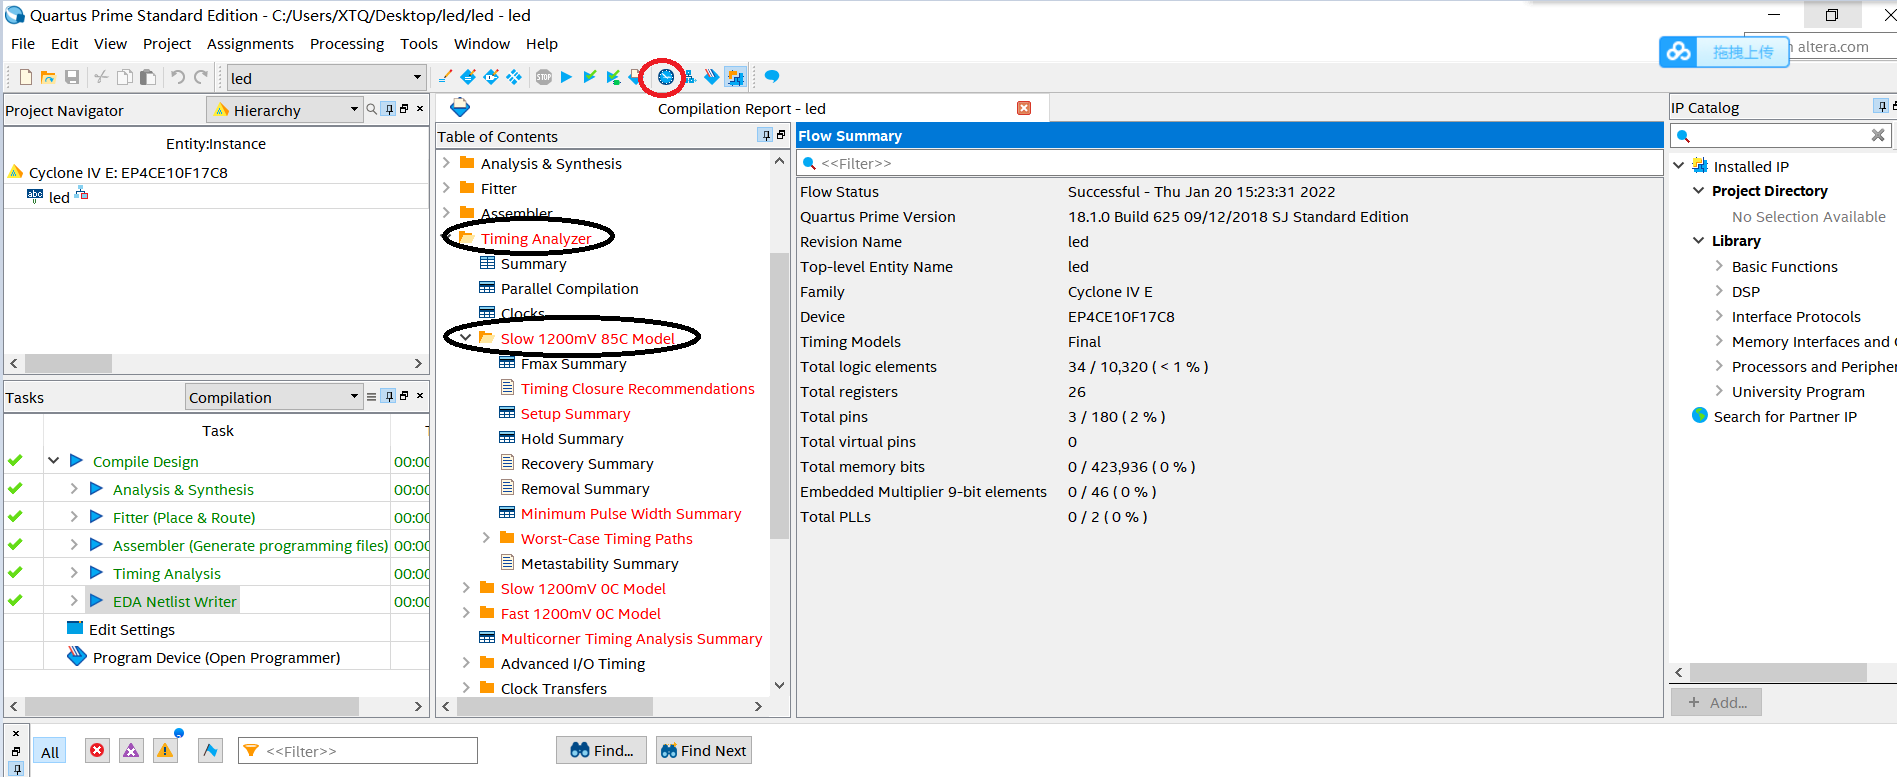Cut selection with scissors icon
This screenshot has height=777, width=1897.
click(101, 77)
